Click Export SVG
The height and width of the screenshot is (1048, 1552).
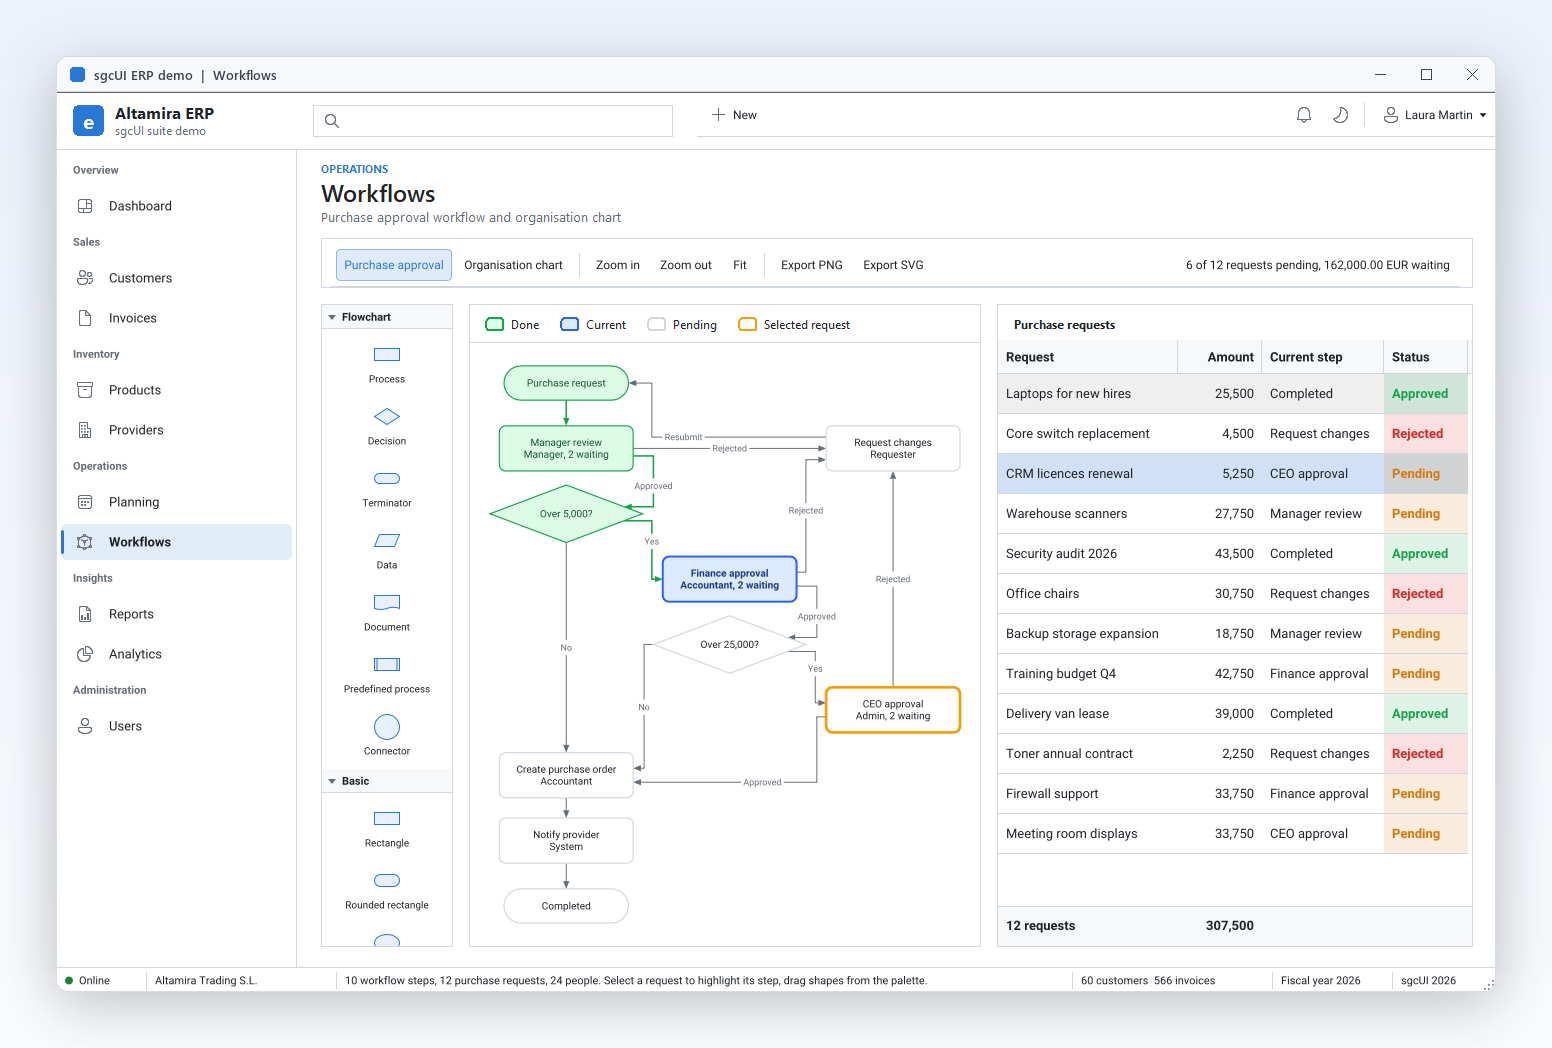pos(893,265)
